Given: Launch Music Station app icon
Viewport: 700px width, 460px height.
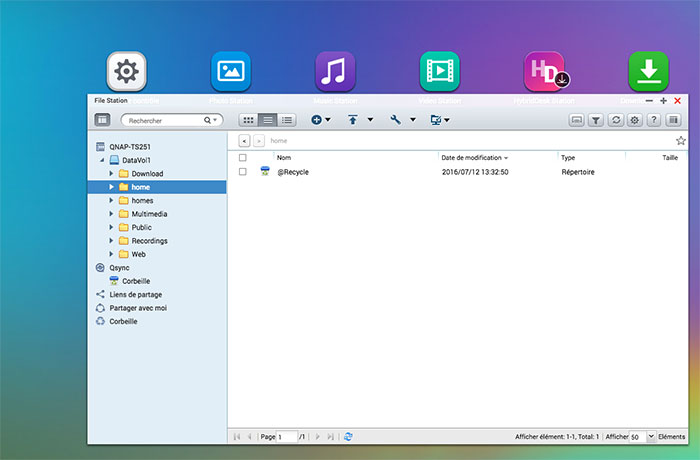Looking at the screenshot, I should [335, 71].
